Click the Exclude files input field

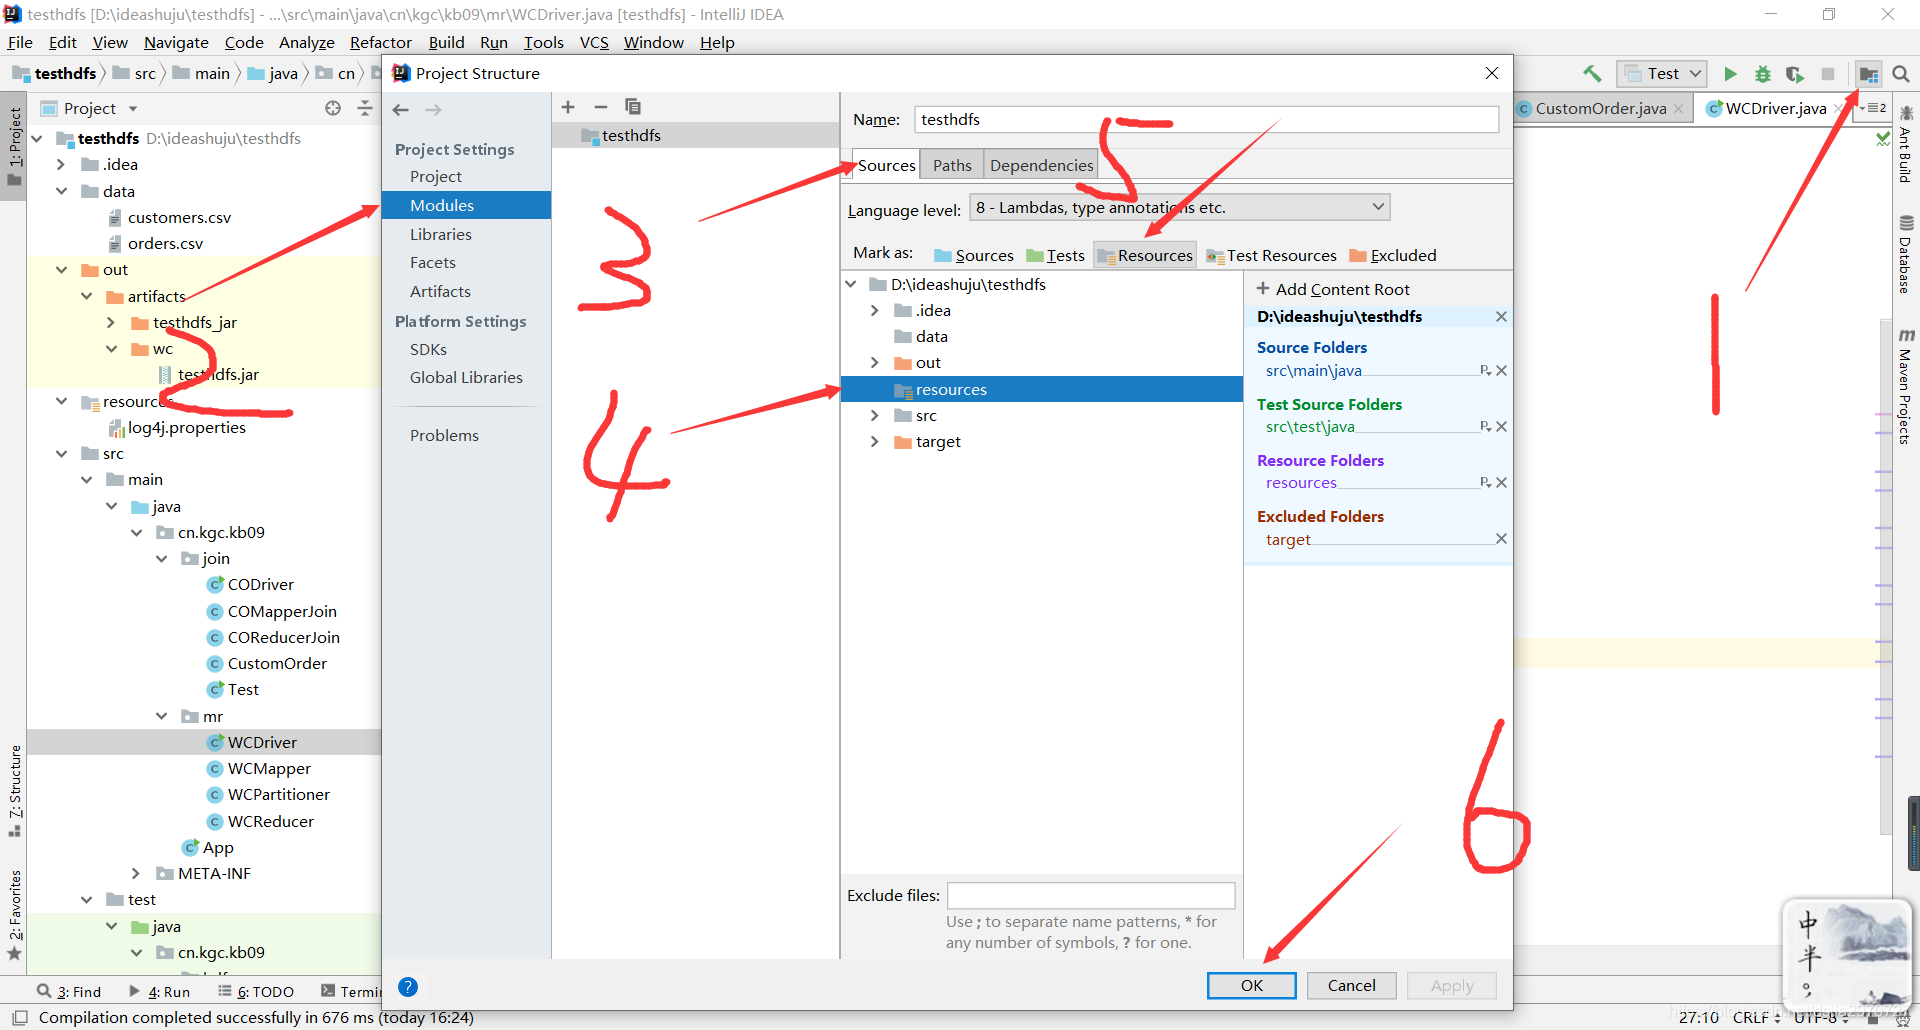tap(1091, 896)
